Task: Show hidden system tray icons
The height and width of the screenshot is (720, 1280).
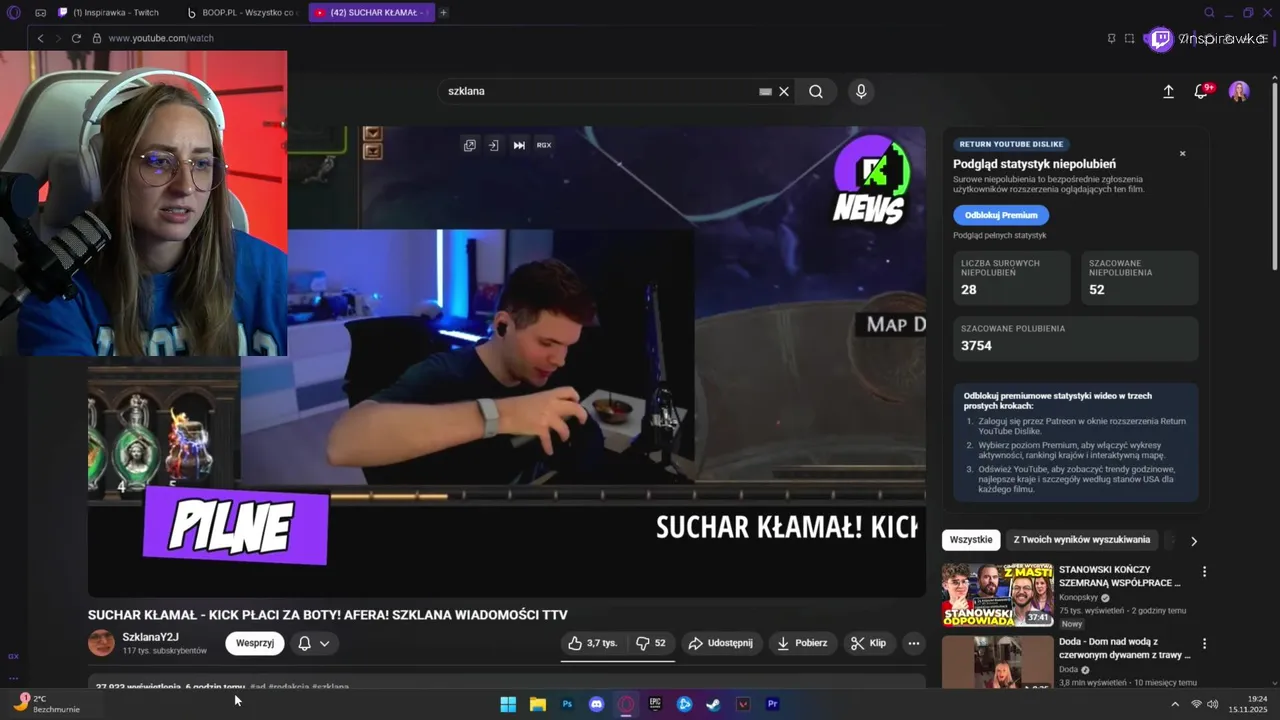Action: pyautogui.click(x=1175, y=704)
